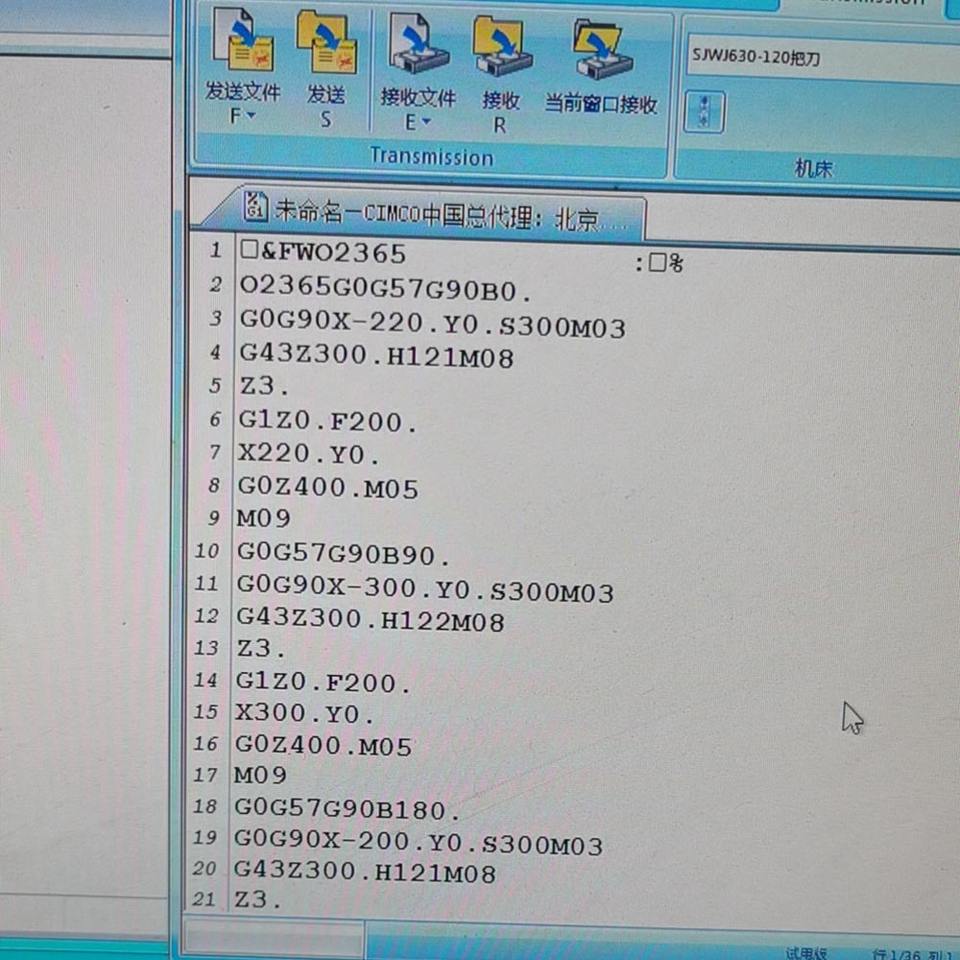Screen dimensions: 960x960
Task: Click the :□% text on line 1
Action: pyautogui.click(x=659, y=263)
